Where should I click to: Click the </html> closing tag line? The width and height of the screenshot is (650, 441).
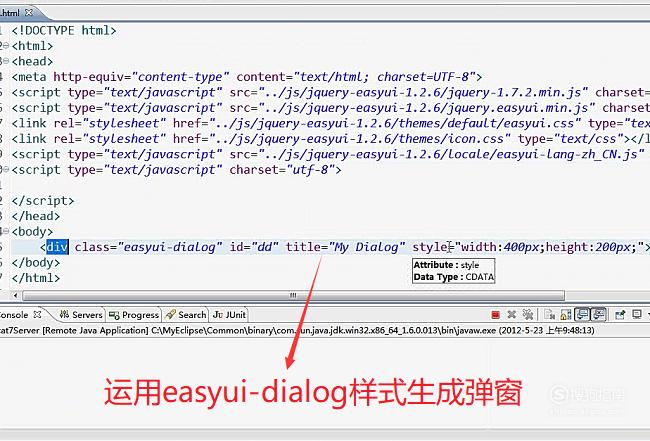(36, 278)
